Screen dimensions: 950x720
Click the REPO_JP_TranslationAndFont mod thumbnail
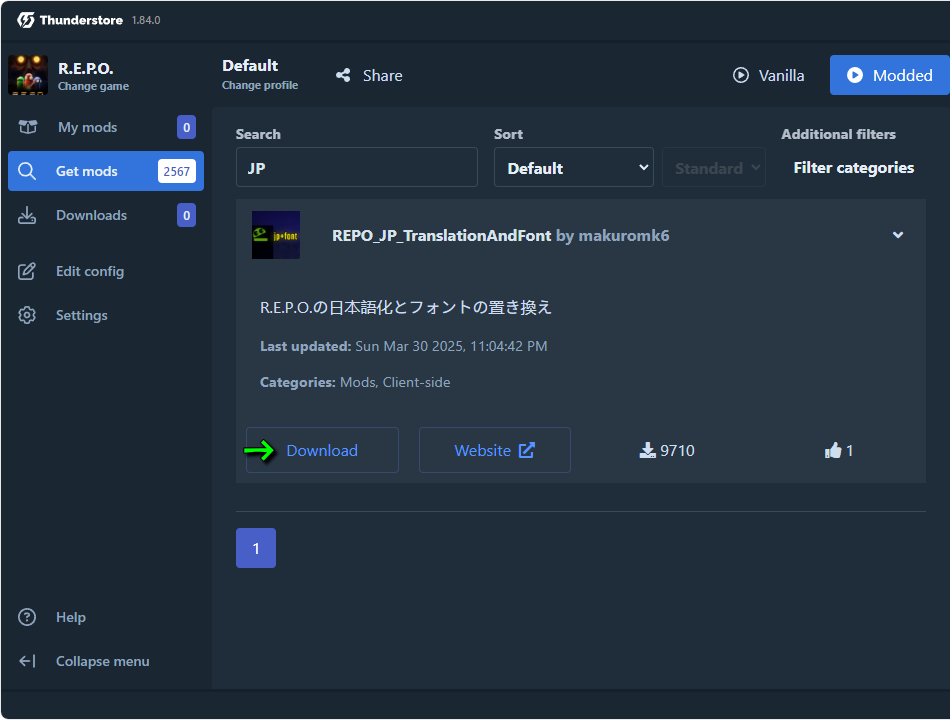[276, 235]
